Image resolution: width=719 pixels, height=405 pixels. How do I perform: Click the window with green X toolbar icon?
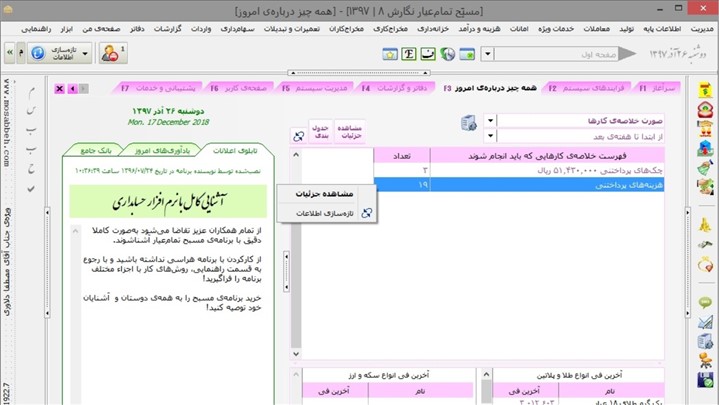coord(467,54)
